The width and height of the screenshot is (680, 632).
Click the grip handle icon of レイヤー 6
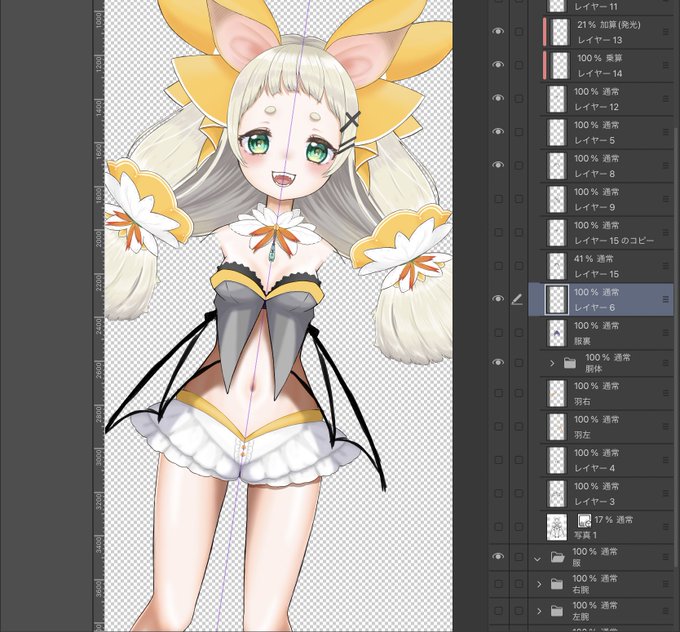click(666, 299)
